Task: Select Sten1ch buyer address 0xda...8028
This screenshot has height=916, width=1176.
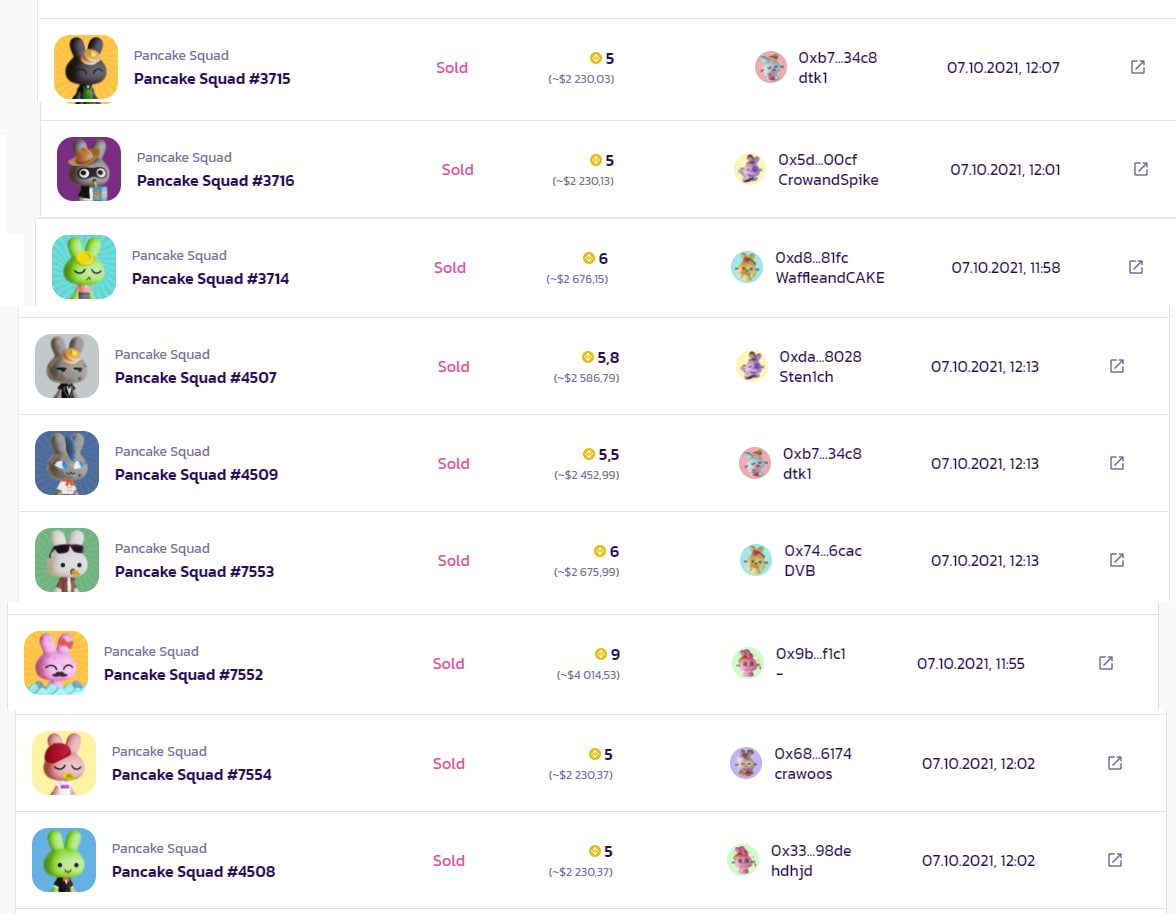Action: click(x=820, y=357)
